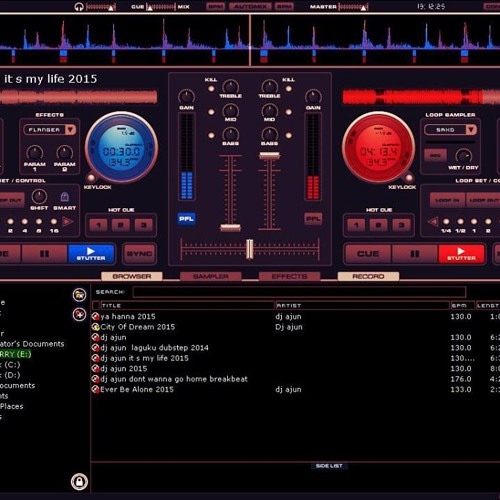Toggle the left deck Keylock light
This screenshot has width=500, height=500.
point(91,177)
